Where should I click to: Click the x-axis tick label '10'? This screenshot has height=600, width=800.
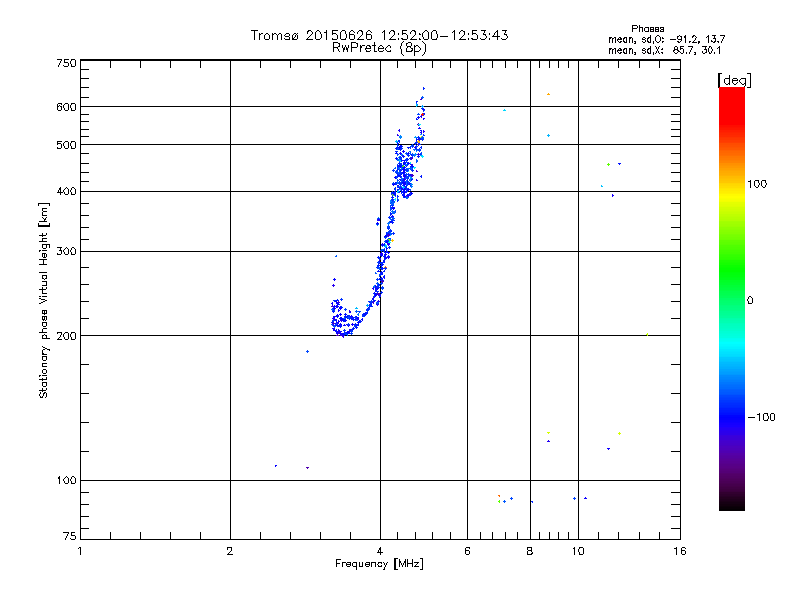pyautogui.click(x=578, y=551)
